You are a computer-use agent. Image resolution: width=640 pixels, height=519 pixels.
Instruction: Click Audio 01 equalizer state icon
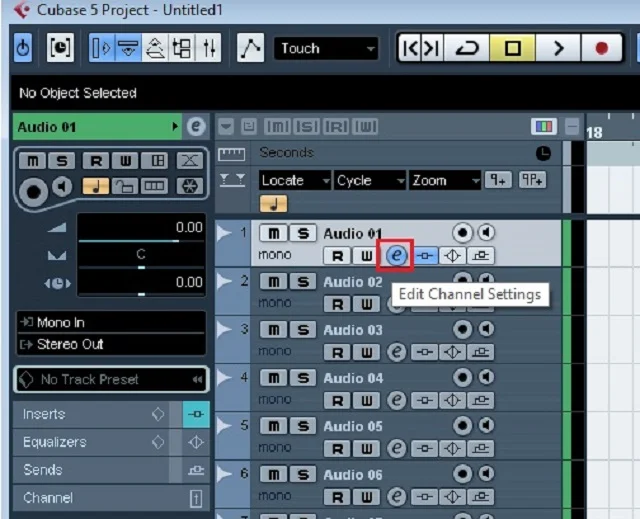[453, 256]
